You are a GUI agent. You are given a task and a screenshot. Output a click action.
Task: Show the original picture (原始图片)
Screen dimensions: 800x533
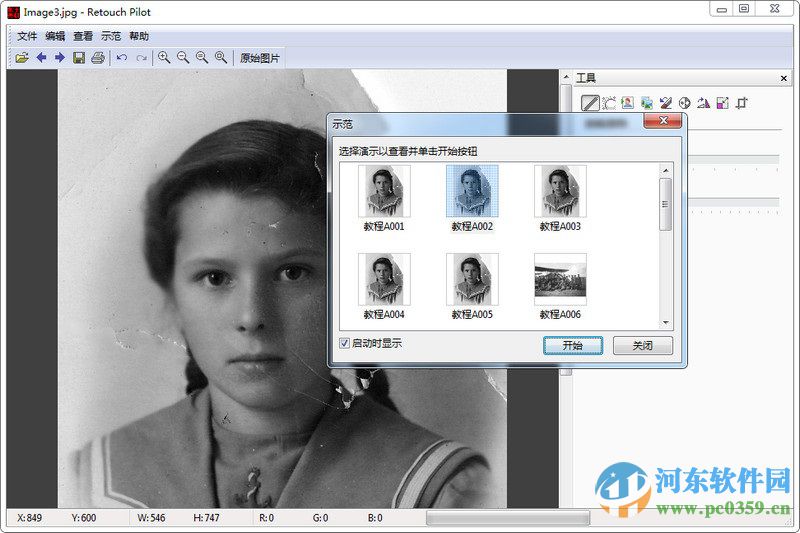tap(260, 58)
